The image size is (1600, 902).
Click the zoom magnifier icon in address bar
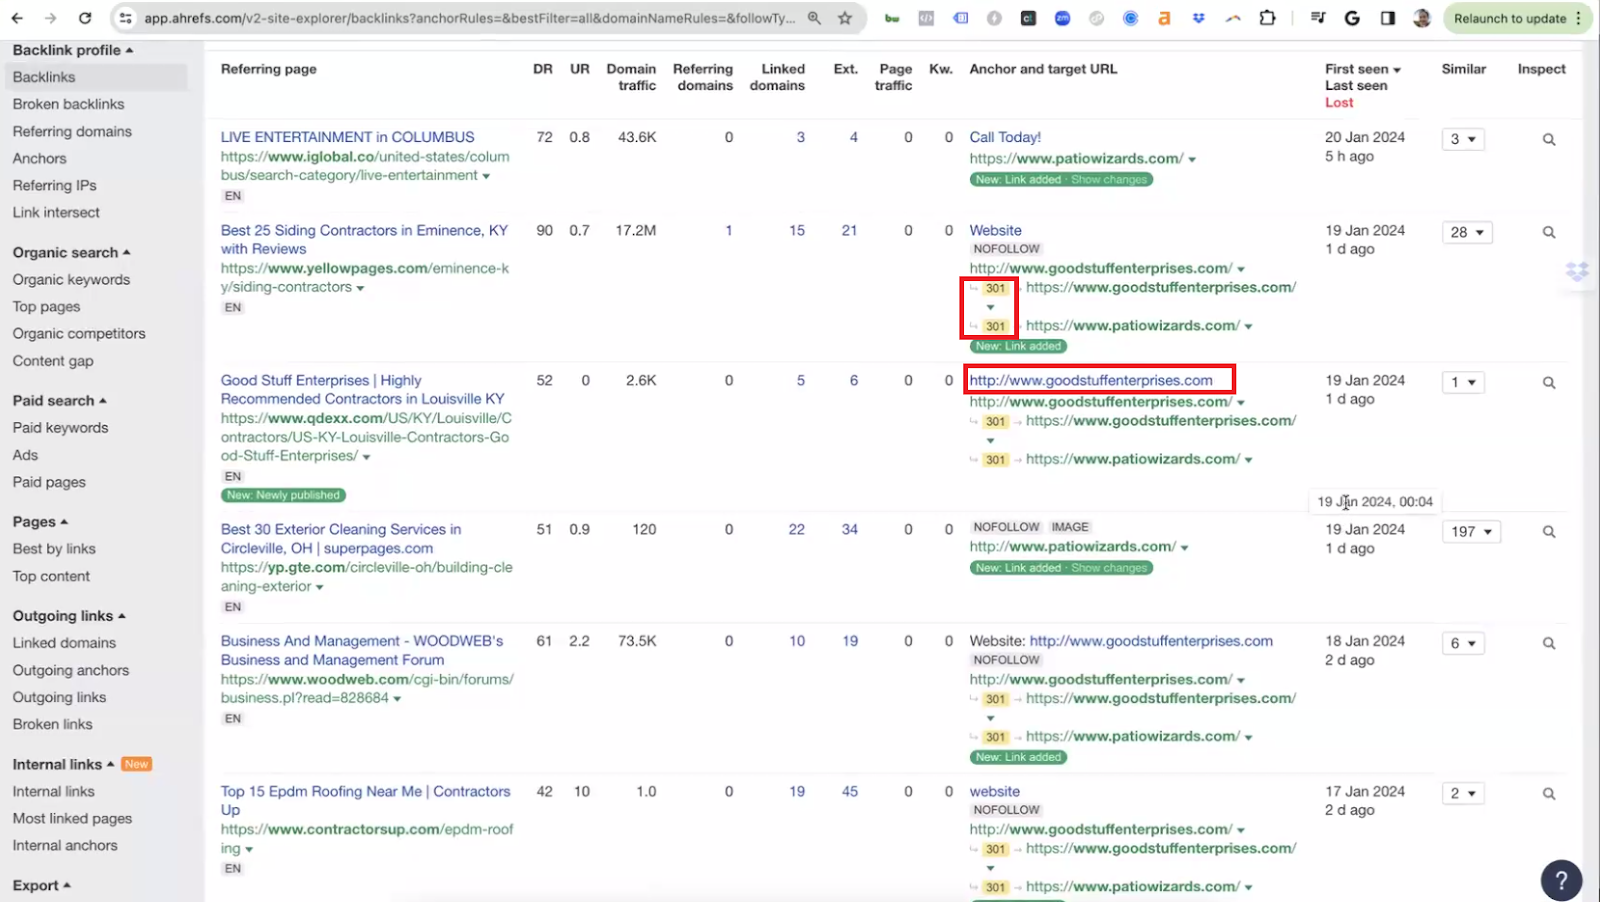815,18
